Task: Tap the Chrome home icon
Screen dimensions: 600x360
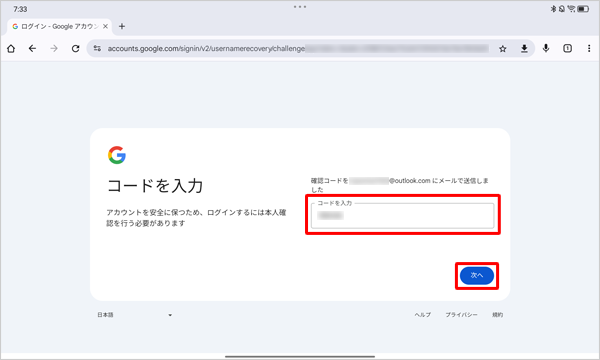Action: pyautogui.click(x=11, y=49)
